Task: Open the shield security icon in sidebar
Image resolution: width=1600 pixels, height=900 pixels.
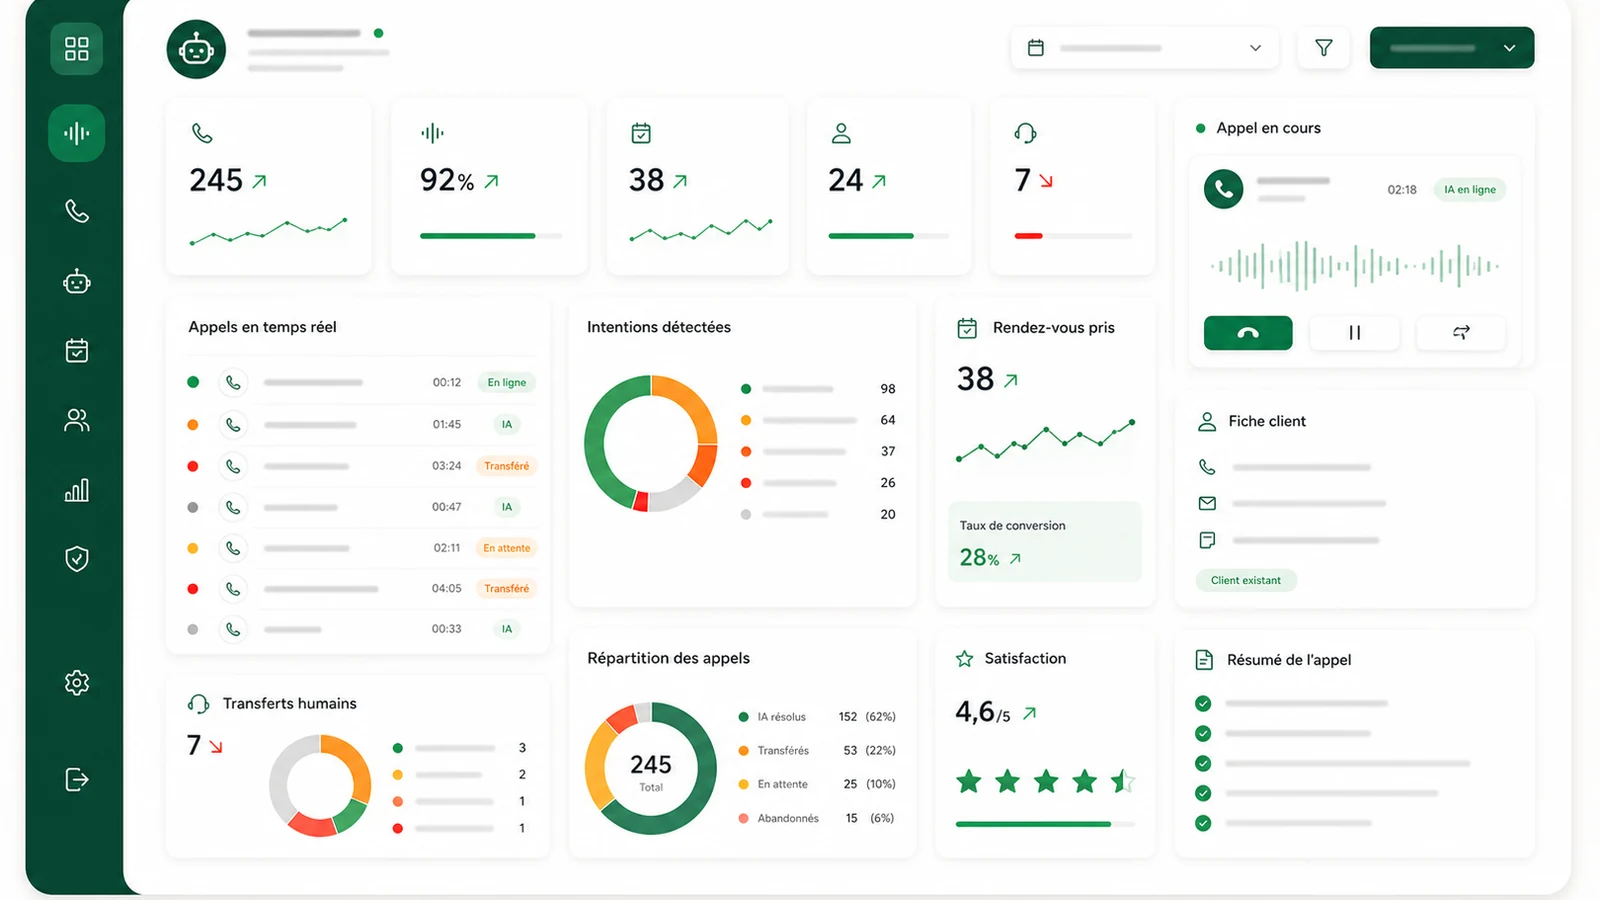Action: tap(77, 559)
